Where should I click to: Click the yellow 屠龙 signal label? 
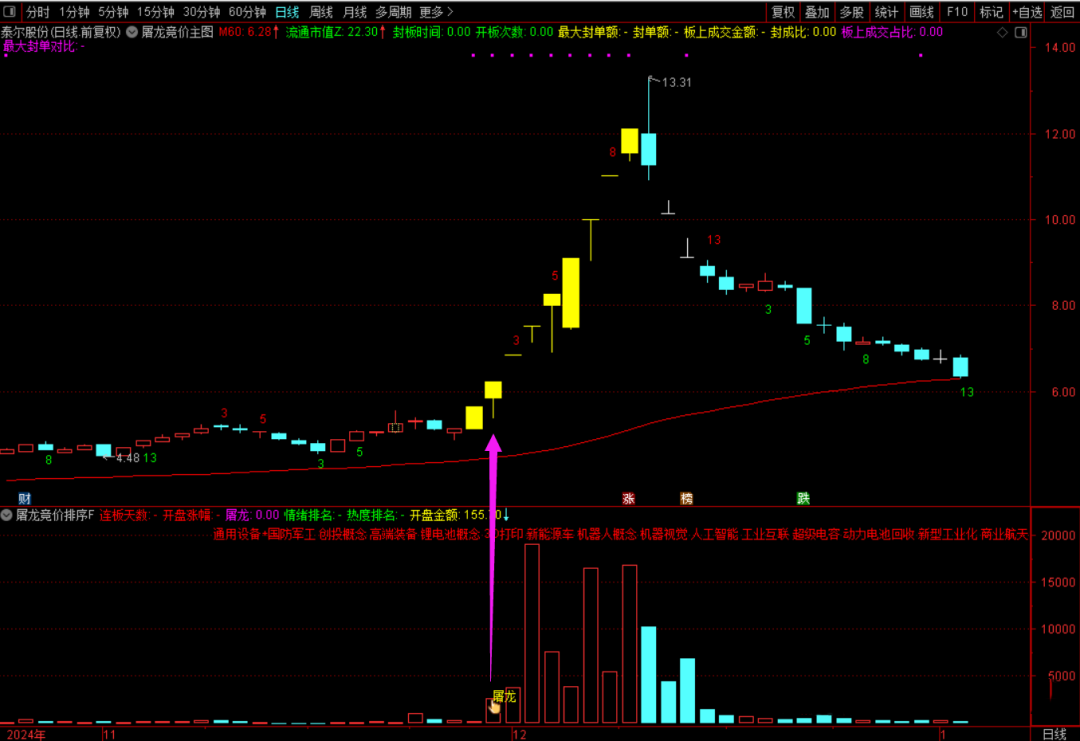point(504,695)
